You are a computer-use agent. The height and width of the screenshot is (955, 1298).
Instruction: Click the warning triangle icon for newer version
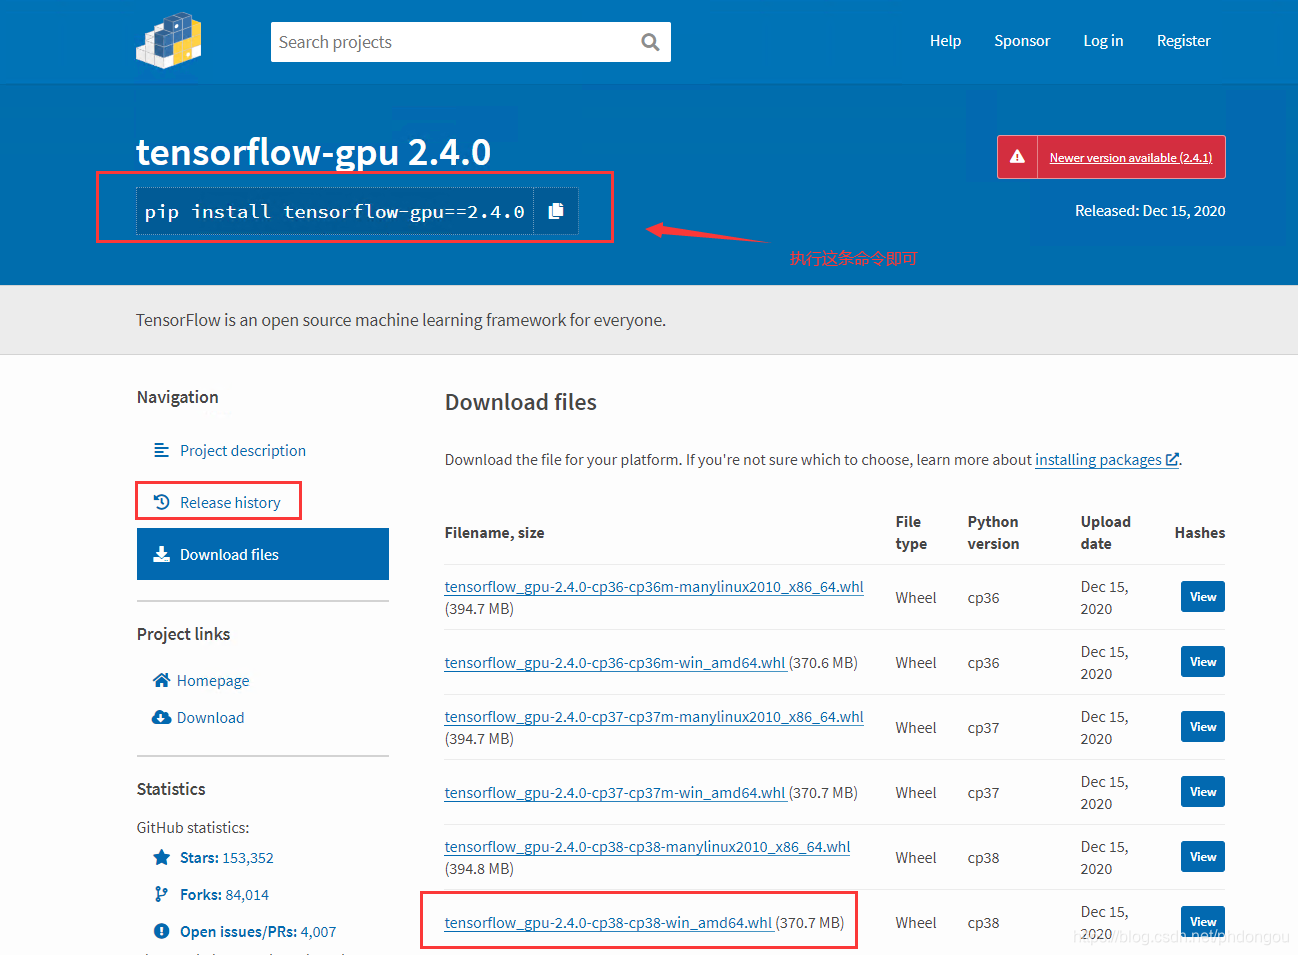[x=1017, y=157]
